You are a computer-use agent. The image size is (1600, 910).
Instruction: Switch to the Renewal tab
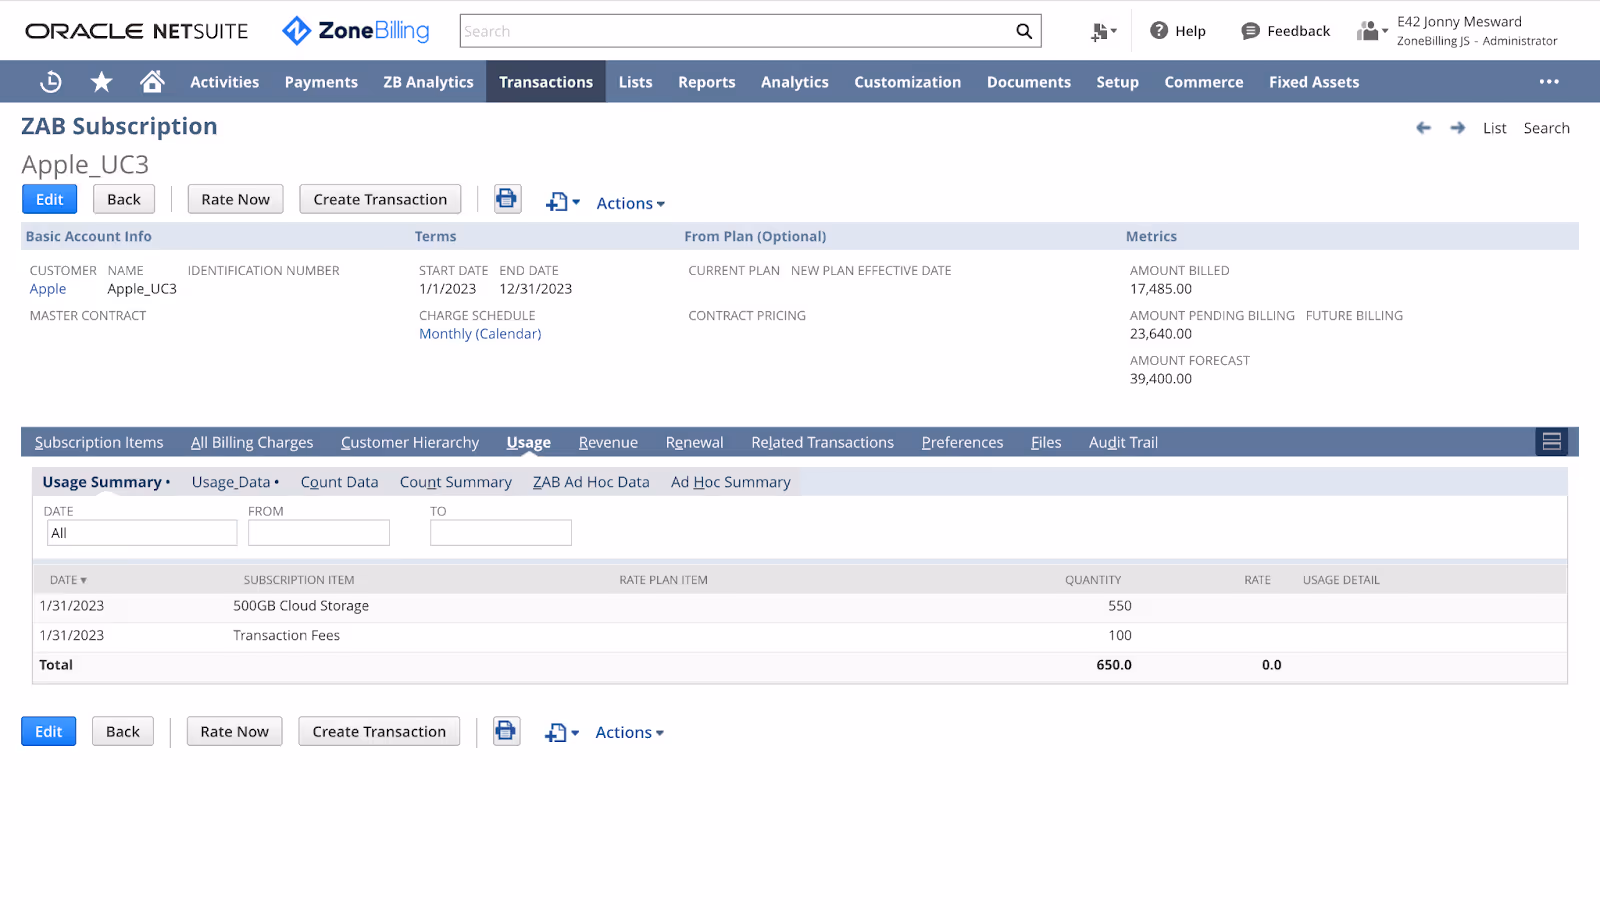[x=695, y=442]
